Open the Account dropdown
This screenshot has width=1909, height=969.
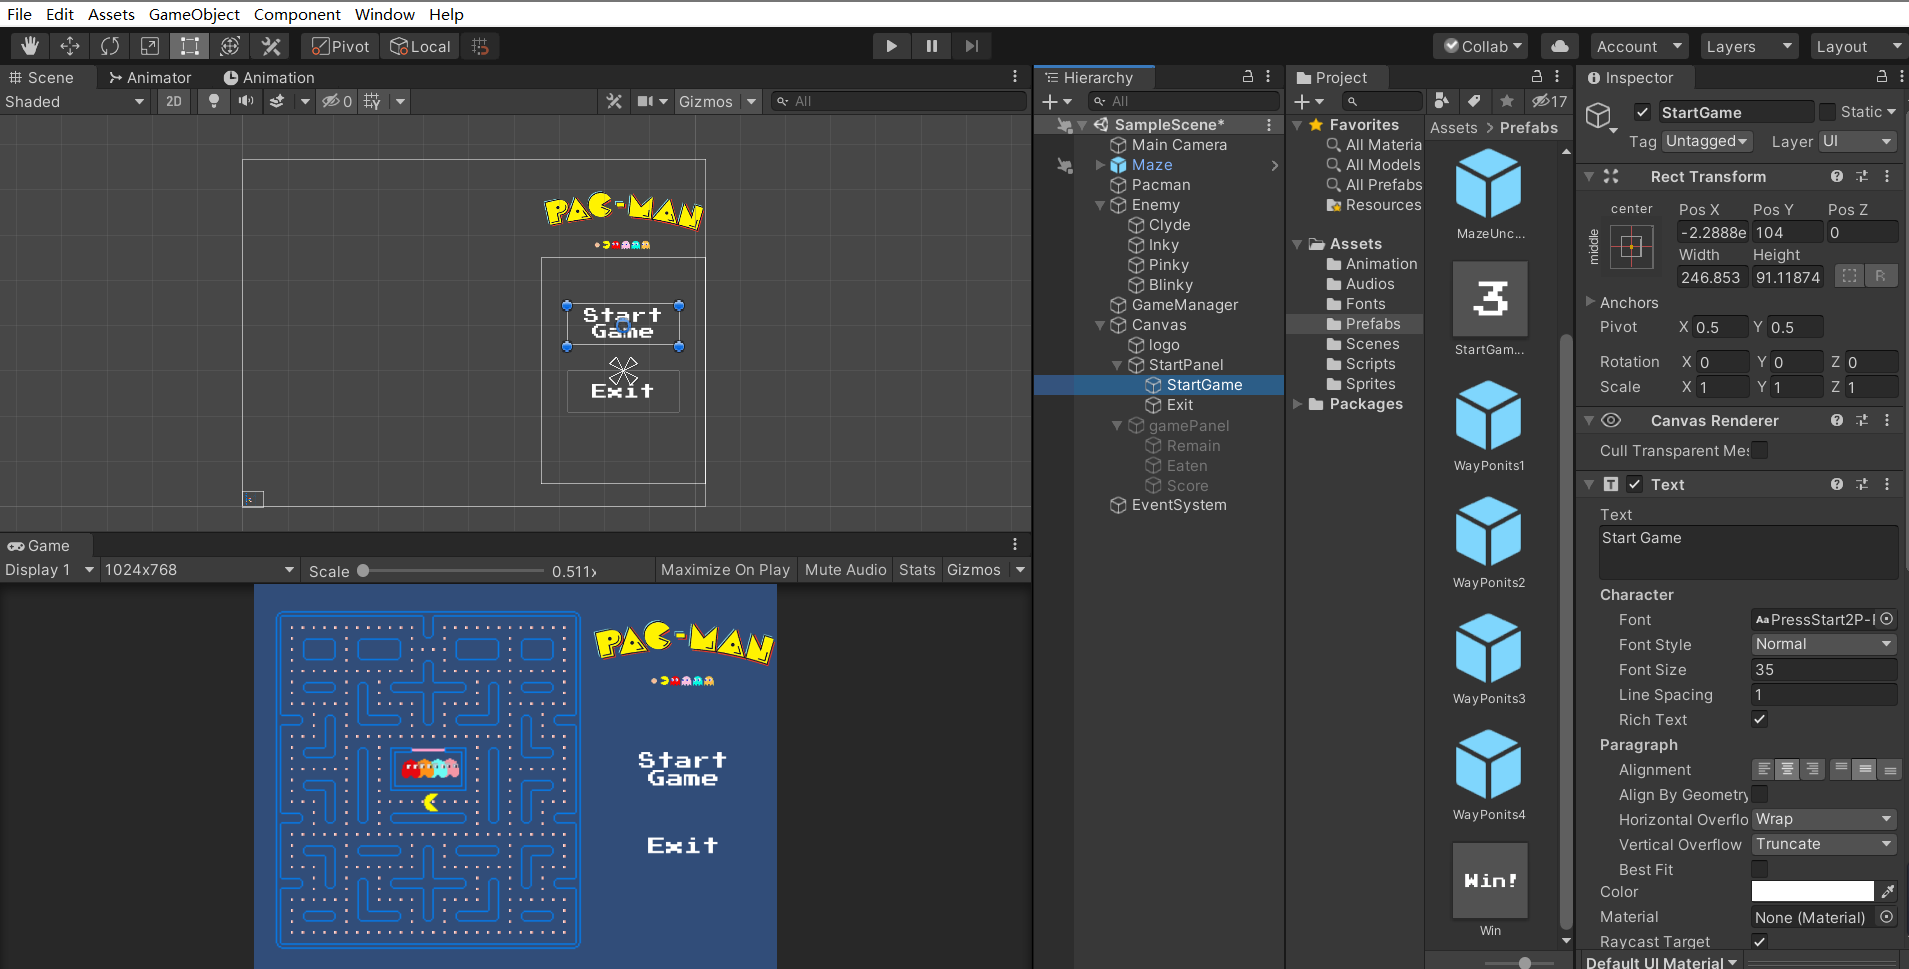pos(1639,46)
